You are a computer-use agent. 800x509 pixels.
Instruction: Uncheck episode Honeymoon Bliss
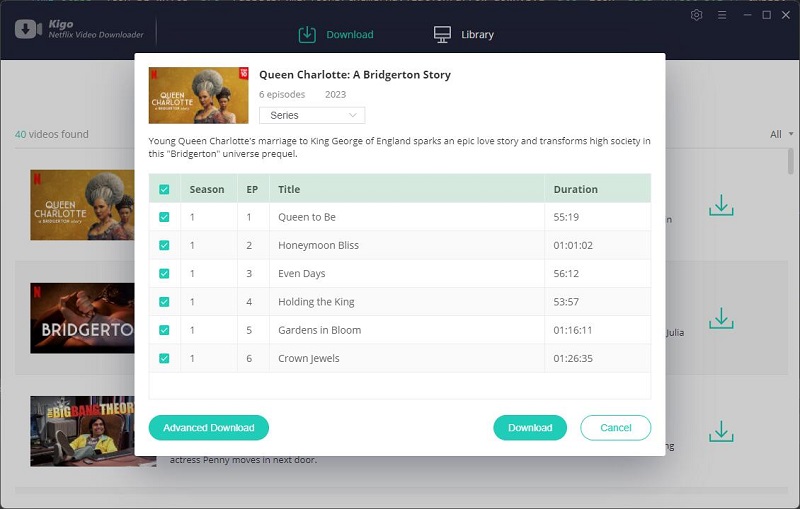point(164,245)
